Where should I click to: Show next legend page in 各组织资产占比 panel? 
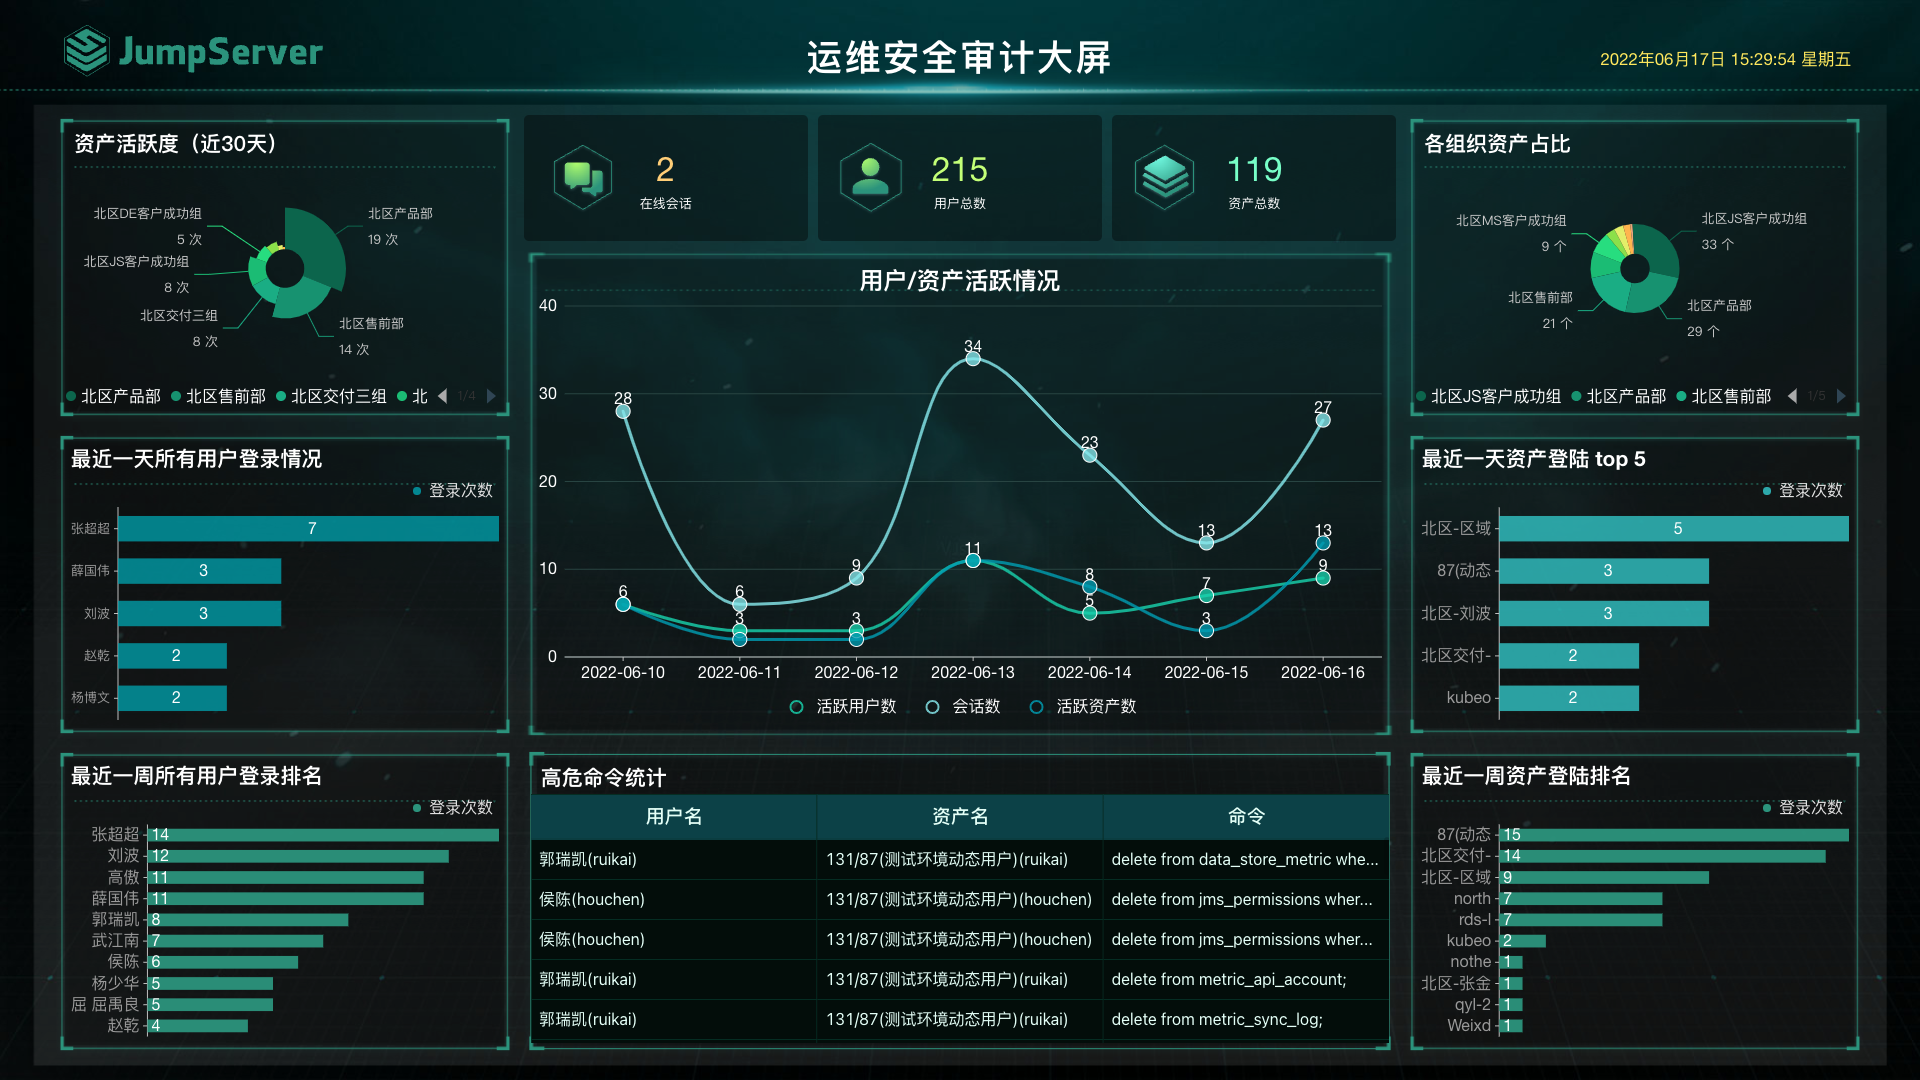(1843, 396)
